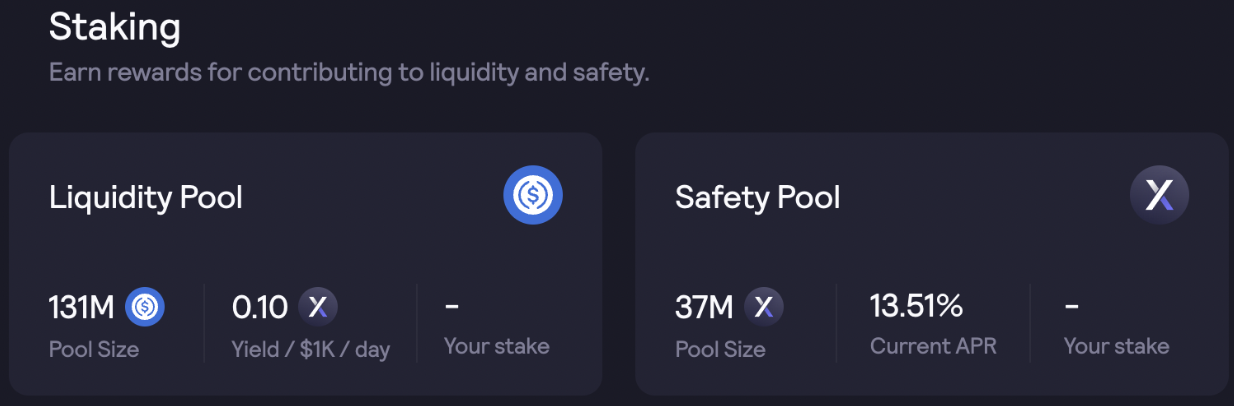Viewport: 1234px width, 406px height.
Task: Select the 13.51% APR value
Action: click(x=917, y=304)
